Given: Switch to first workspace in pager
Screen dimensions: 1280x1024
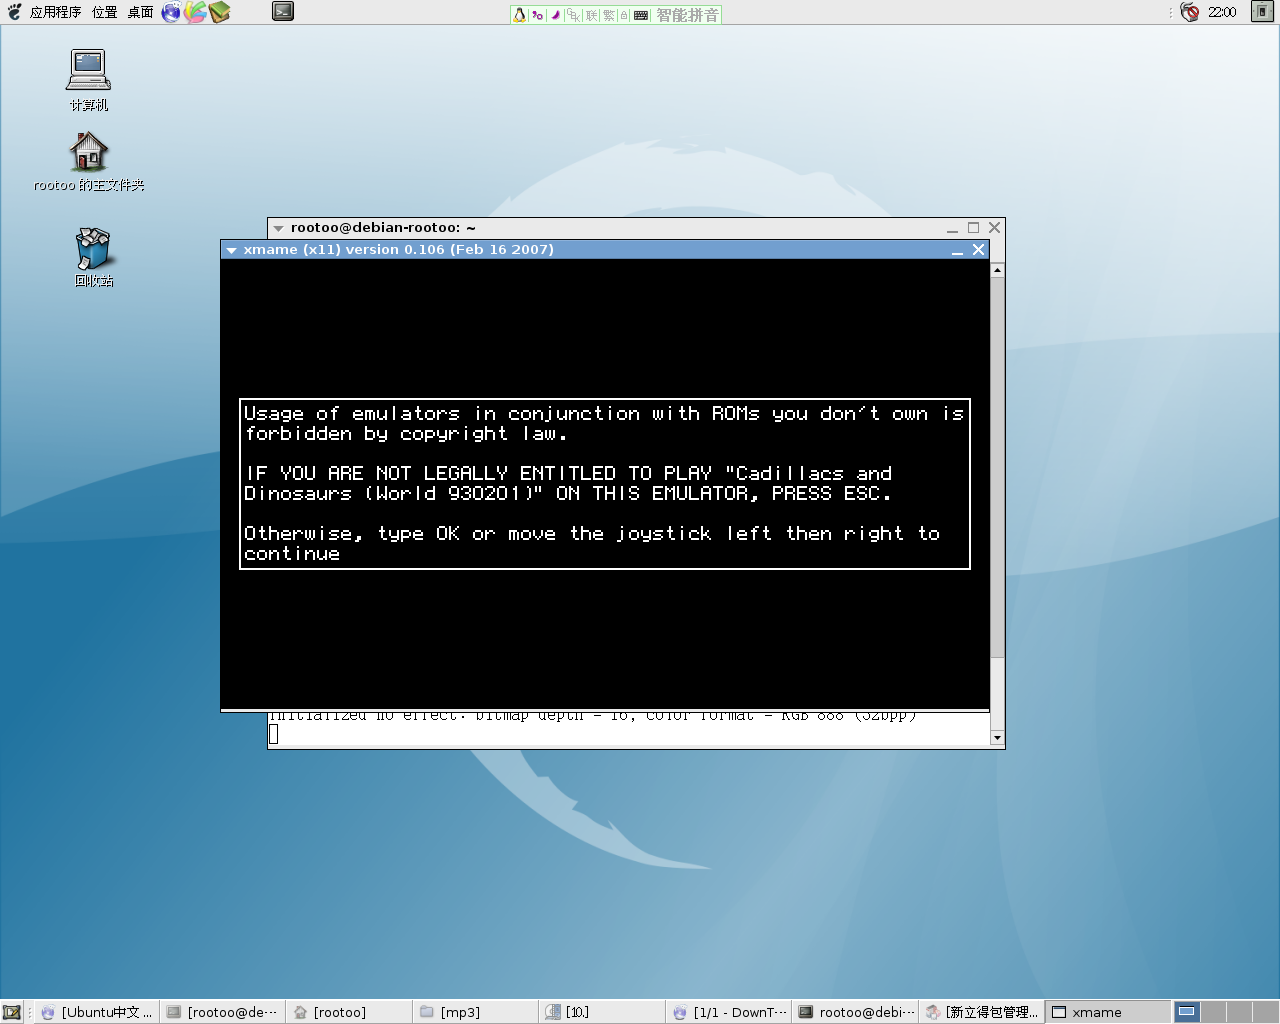Looking at the screenshot, I should point(1187,1012).
